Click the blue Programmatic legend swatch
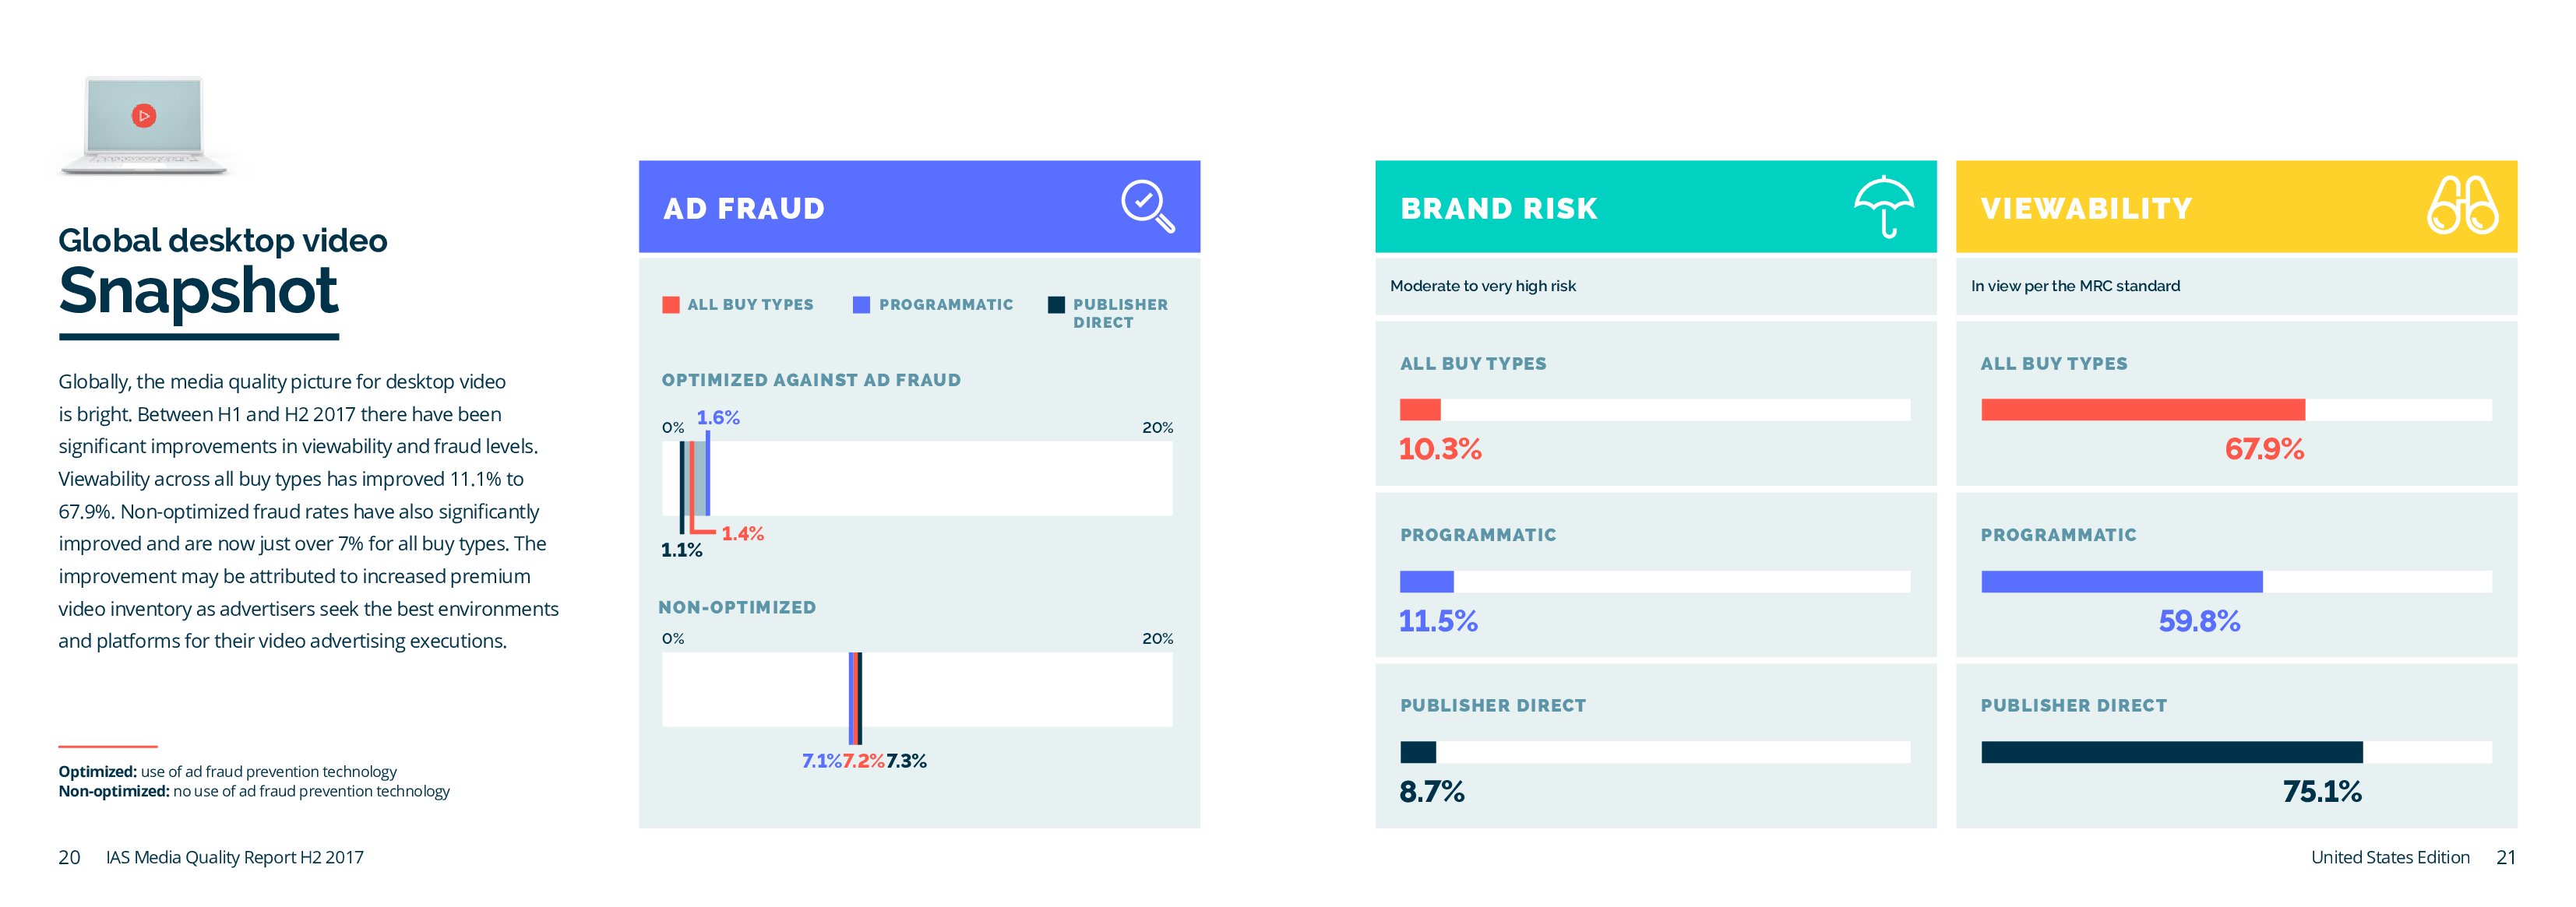2576x907 pixels. [x=861, y=305]
